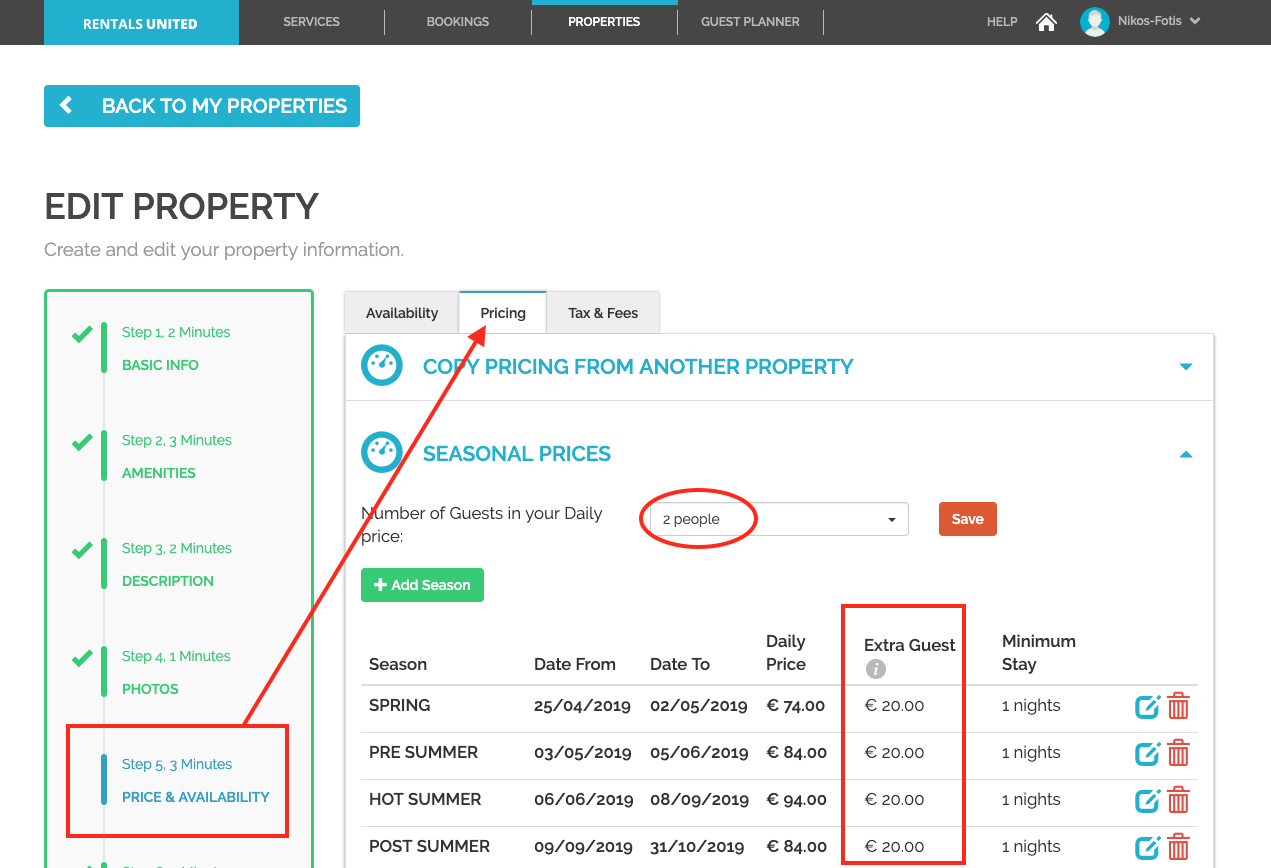Click the 25/04/2019 date from cell

[x=582, y=706]
